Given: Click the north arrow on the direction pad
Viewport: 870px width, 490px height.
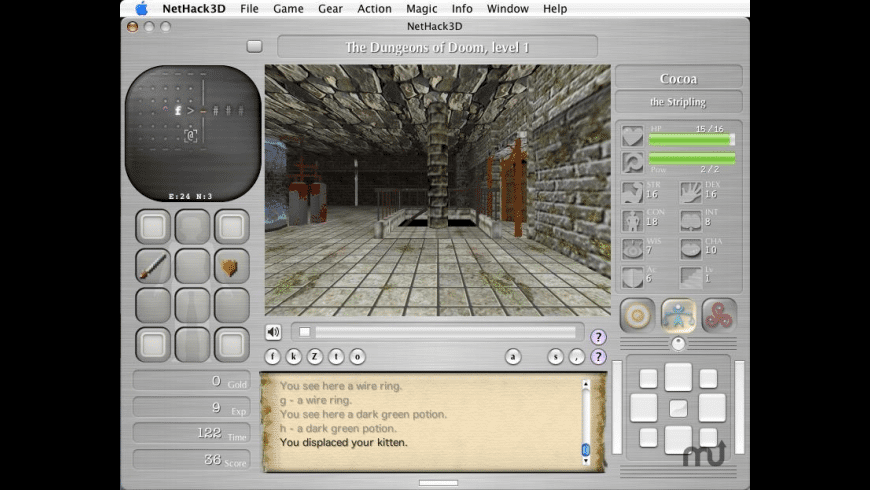Looking at the screenshot, I should click(x=678, y=377).
